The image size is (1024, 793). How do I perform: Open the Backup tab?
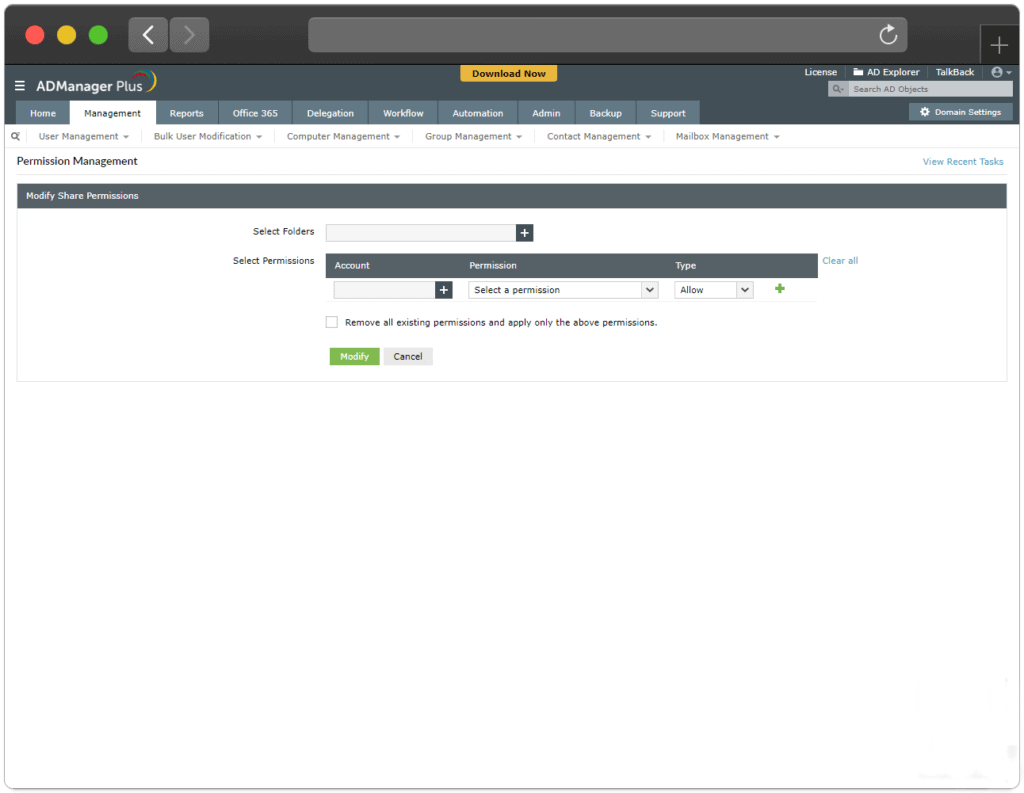click(605, 113)
